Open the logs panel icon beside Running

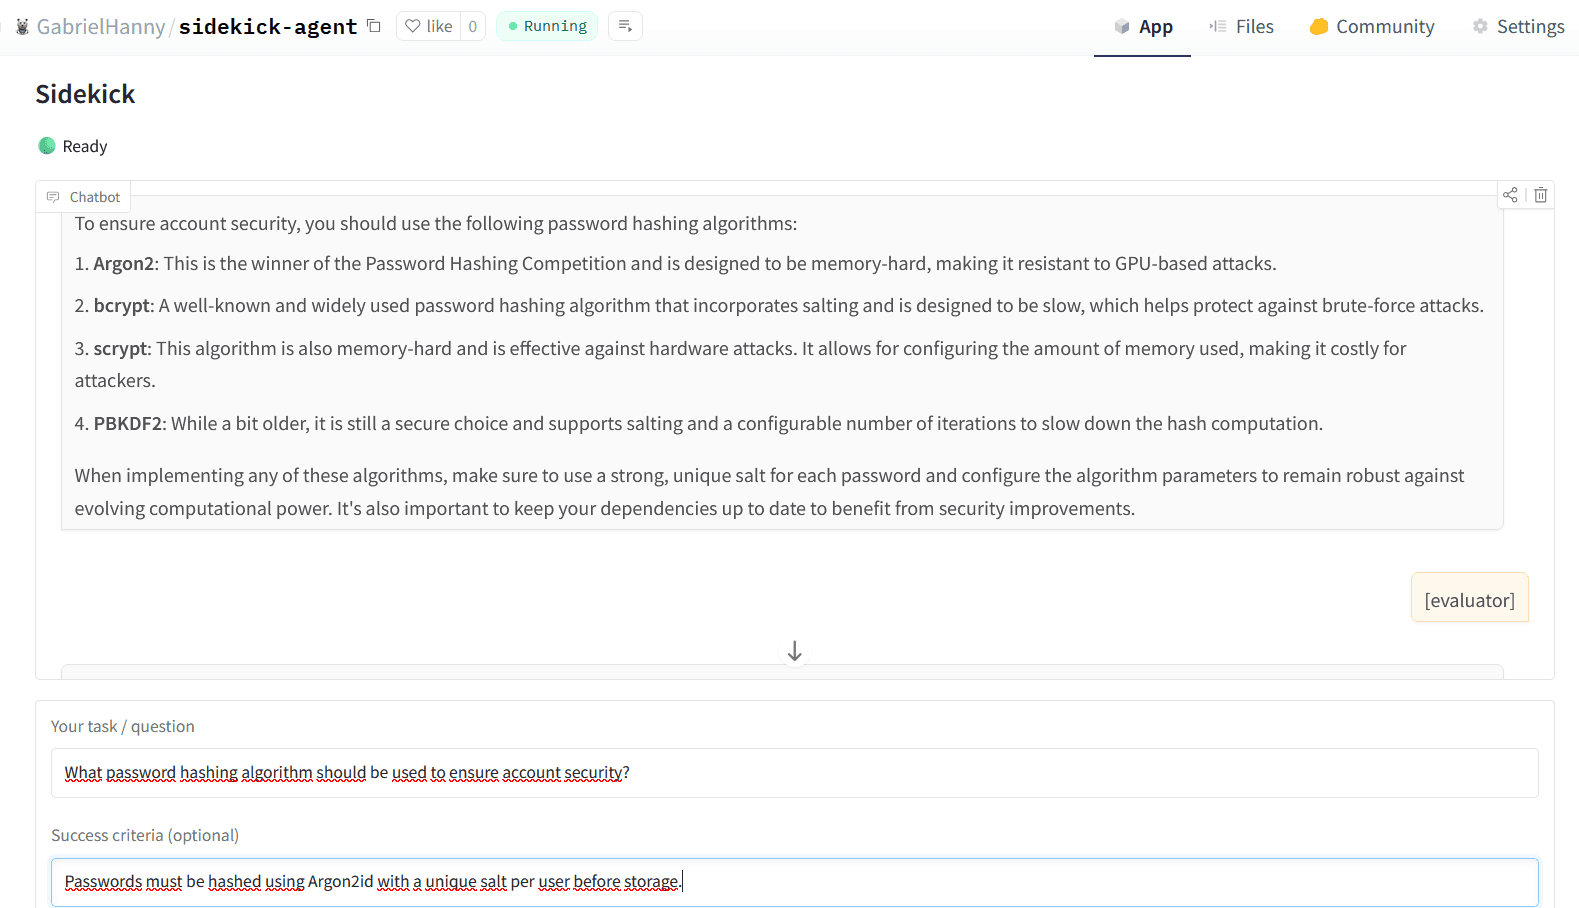(x=625, y=26)
